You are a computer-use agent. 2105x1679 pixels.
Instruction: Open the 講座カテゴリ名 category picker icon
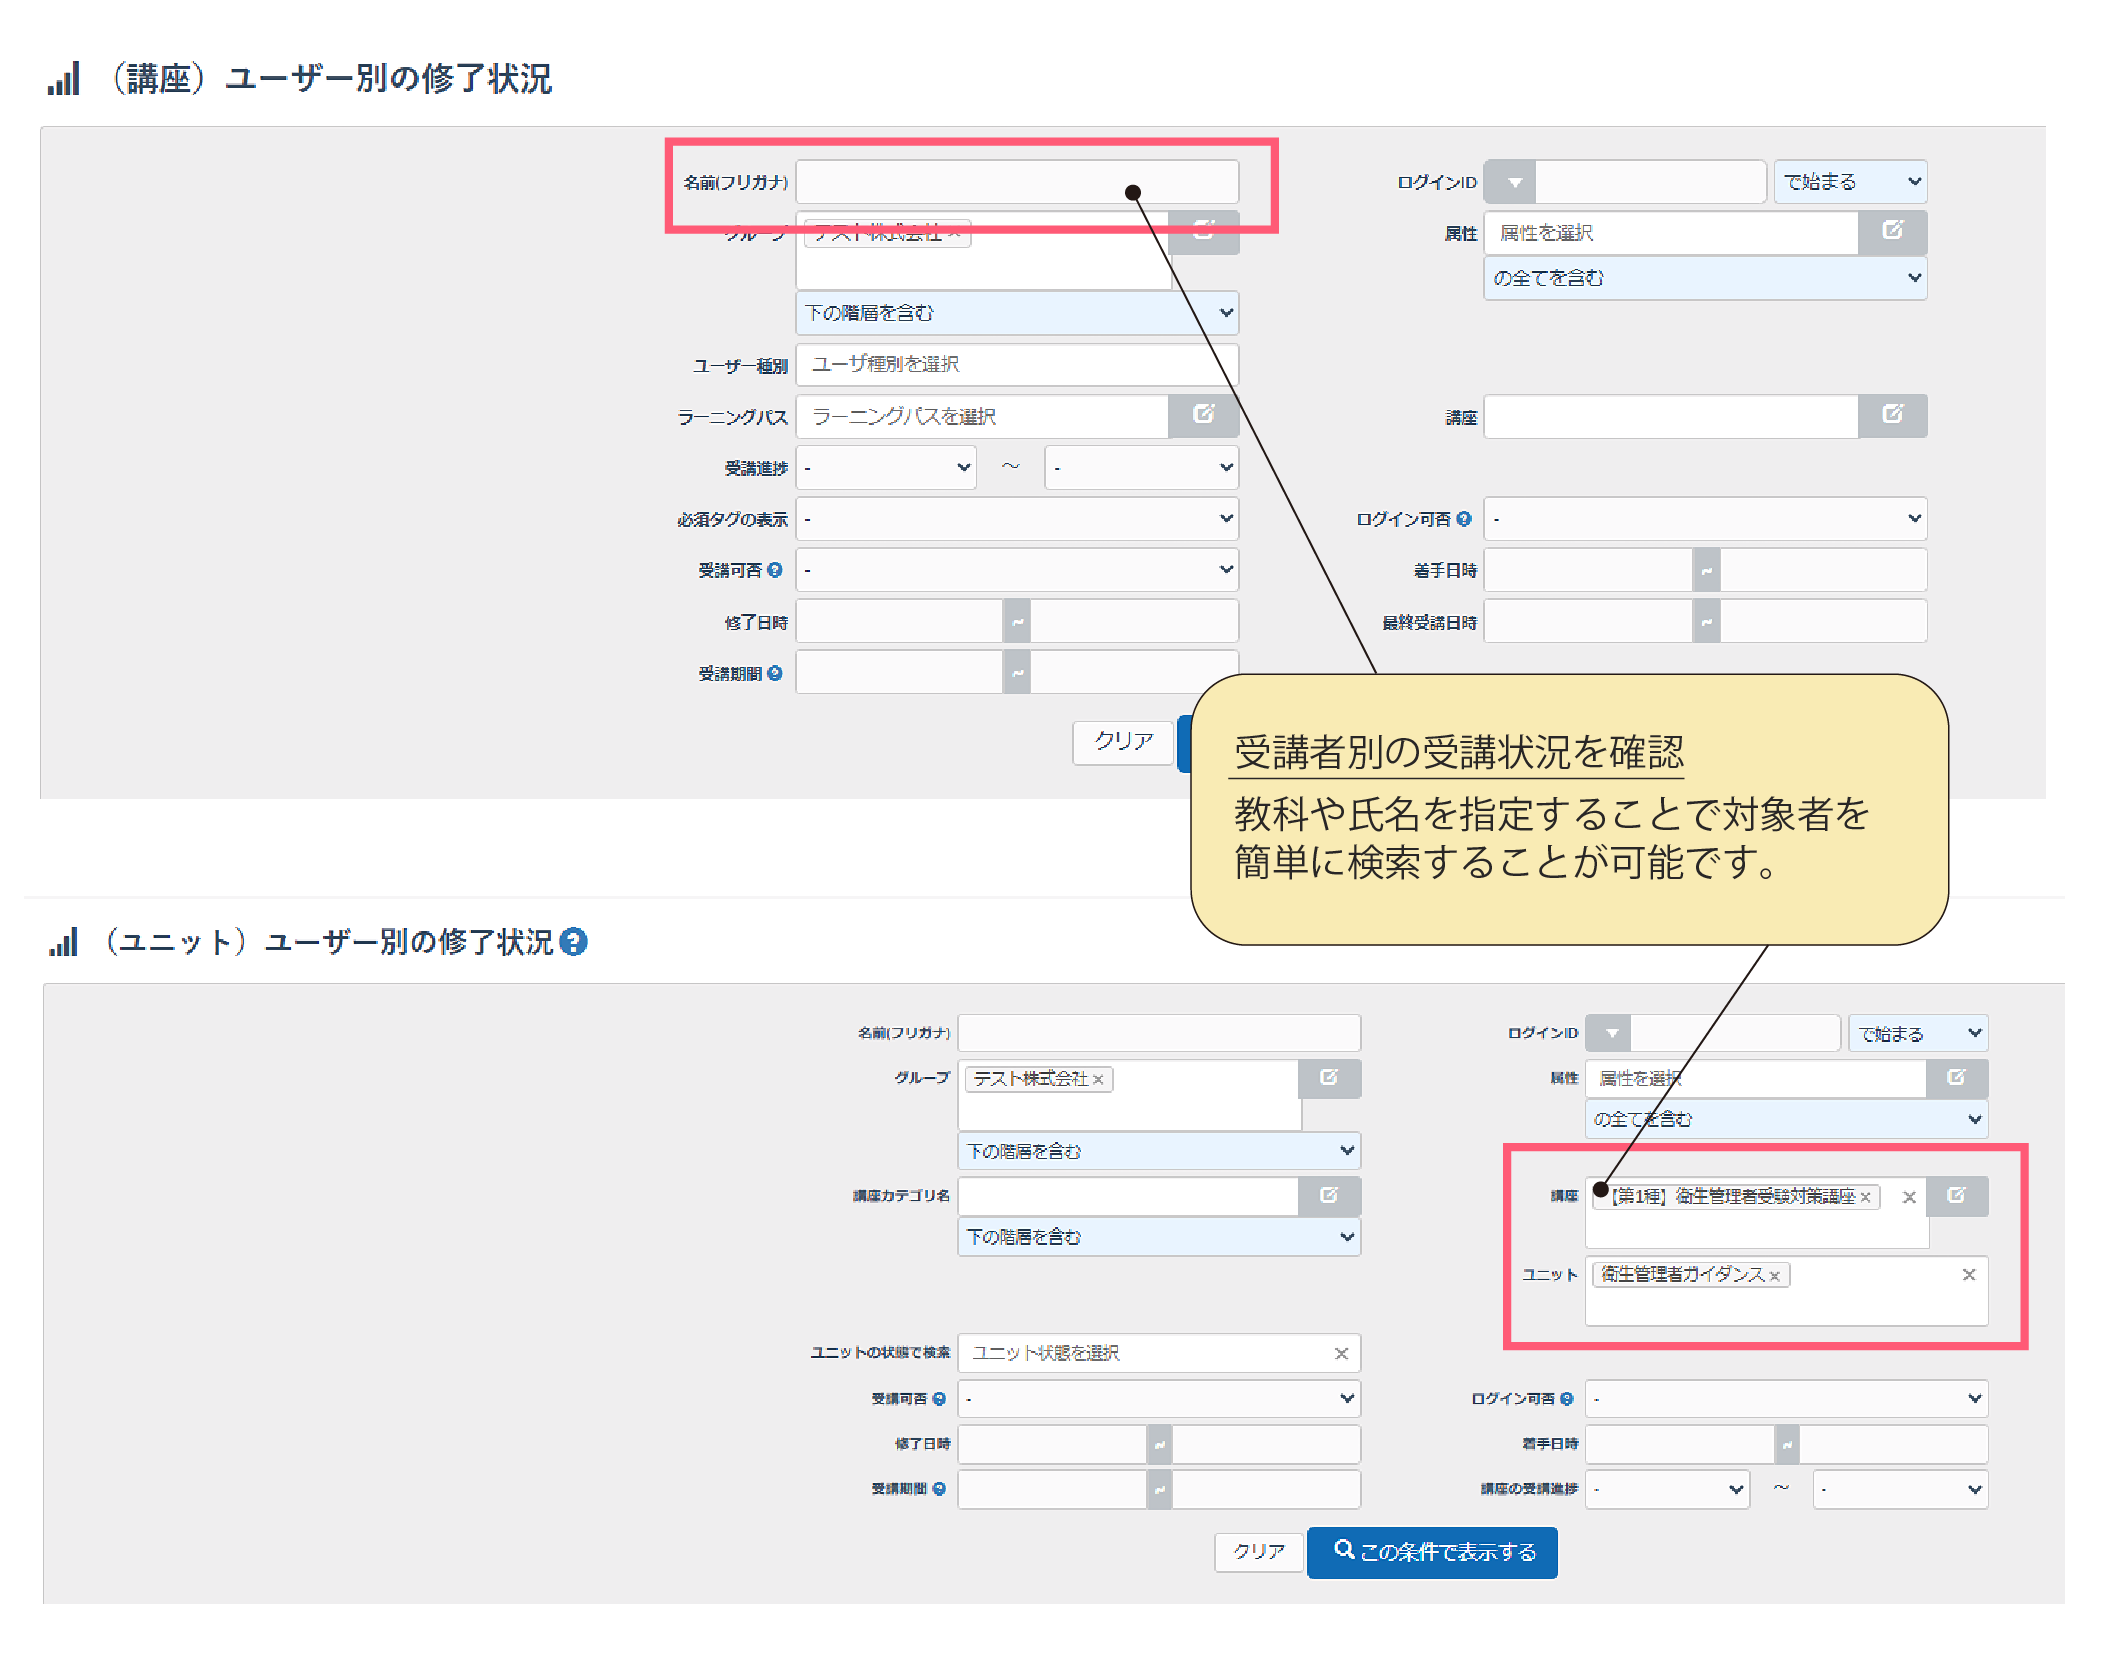pyautogui.click(x=1330, y=1196)
